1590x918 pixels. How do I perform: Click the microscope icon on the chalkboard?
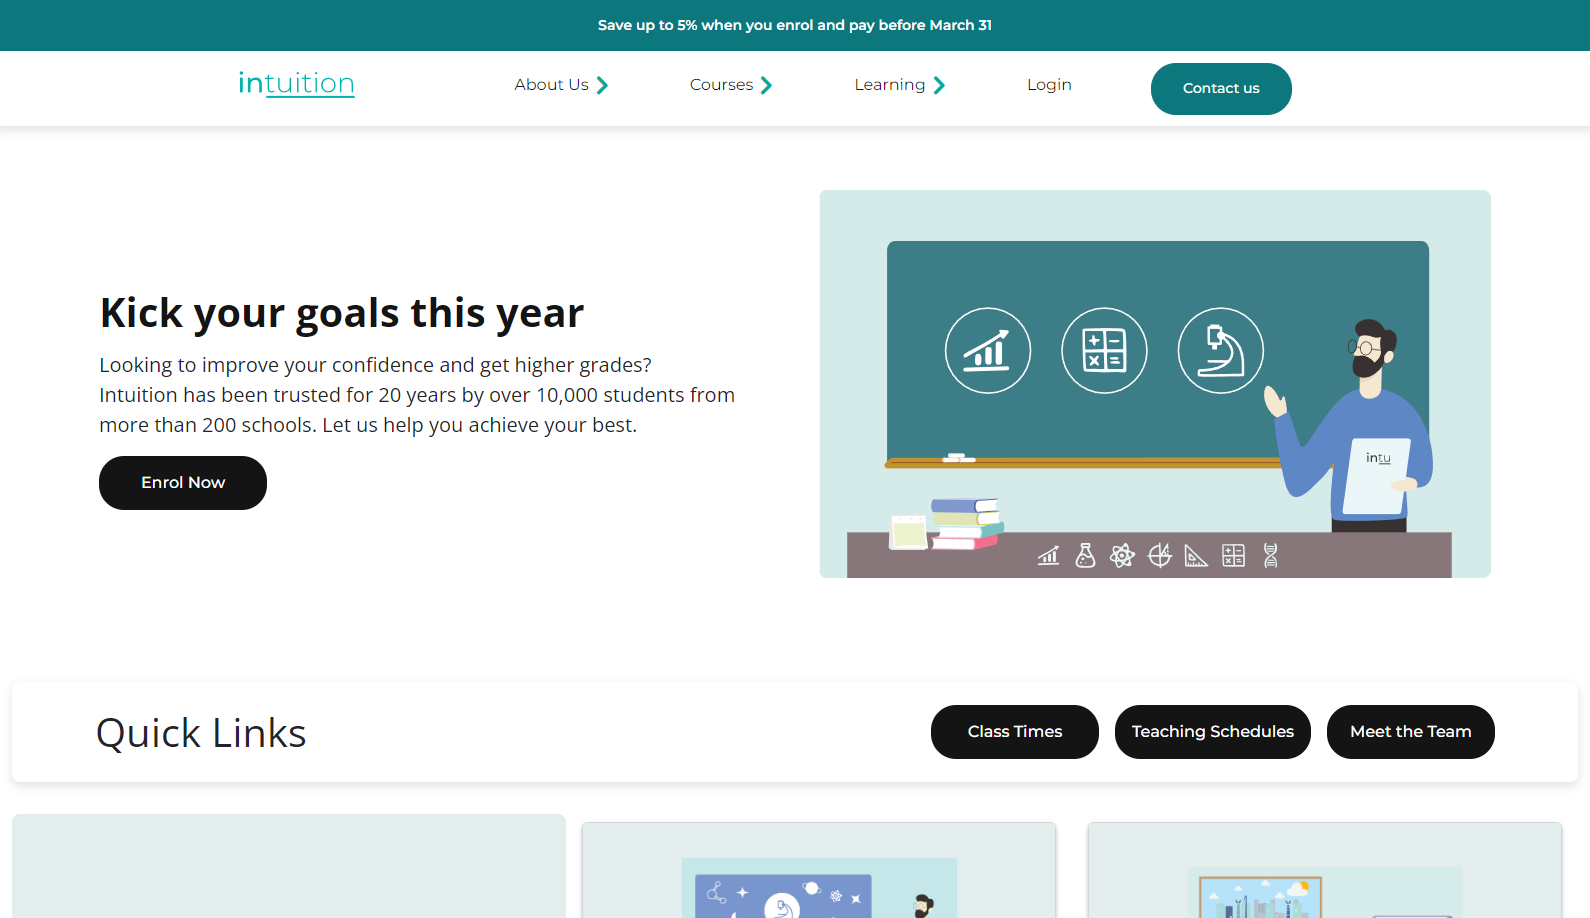pos(1220,351)
